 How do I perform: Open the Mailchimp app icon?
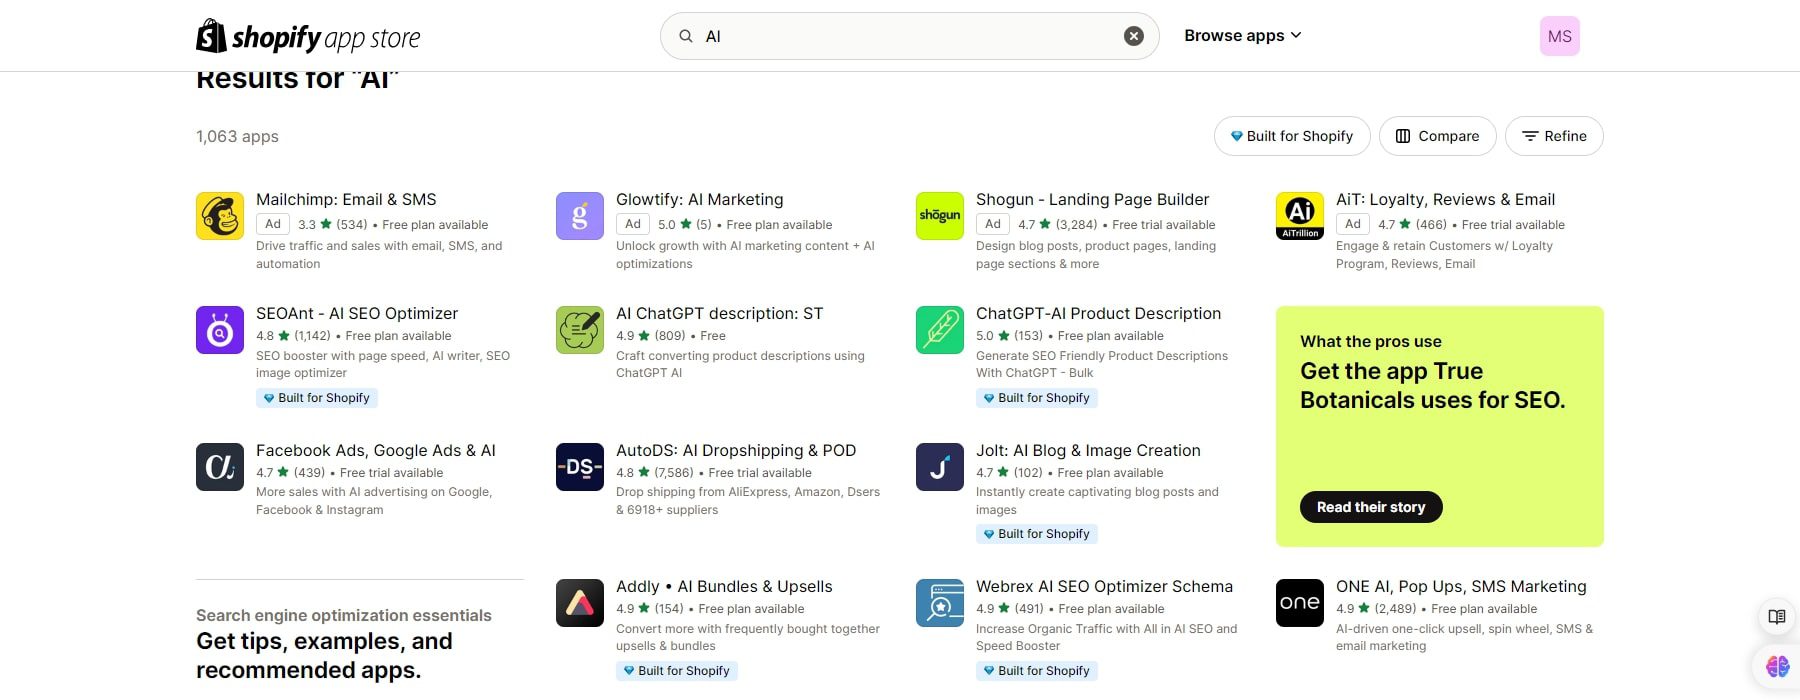pos(220,216)
